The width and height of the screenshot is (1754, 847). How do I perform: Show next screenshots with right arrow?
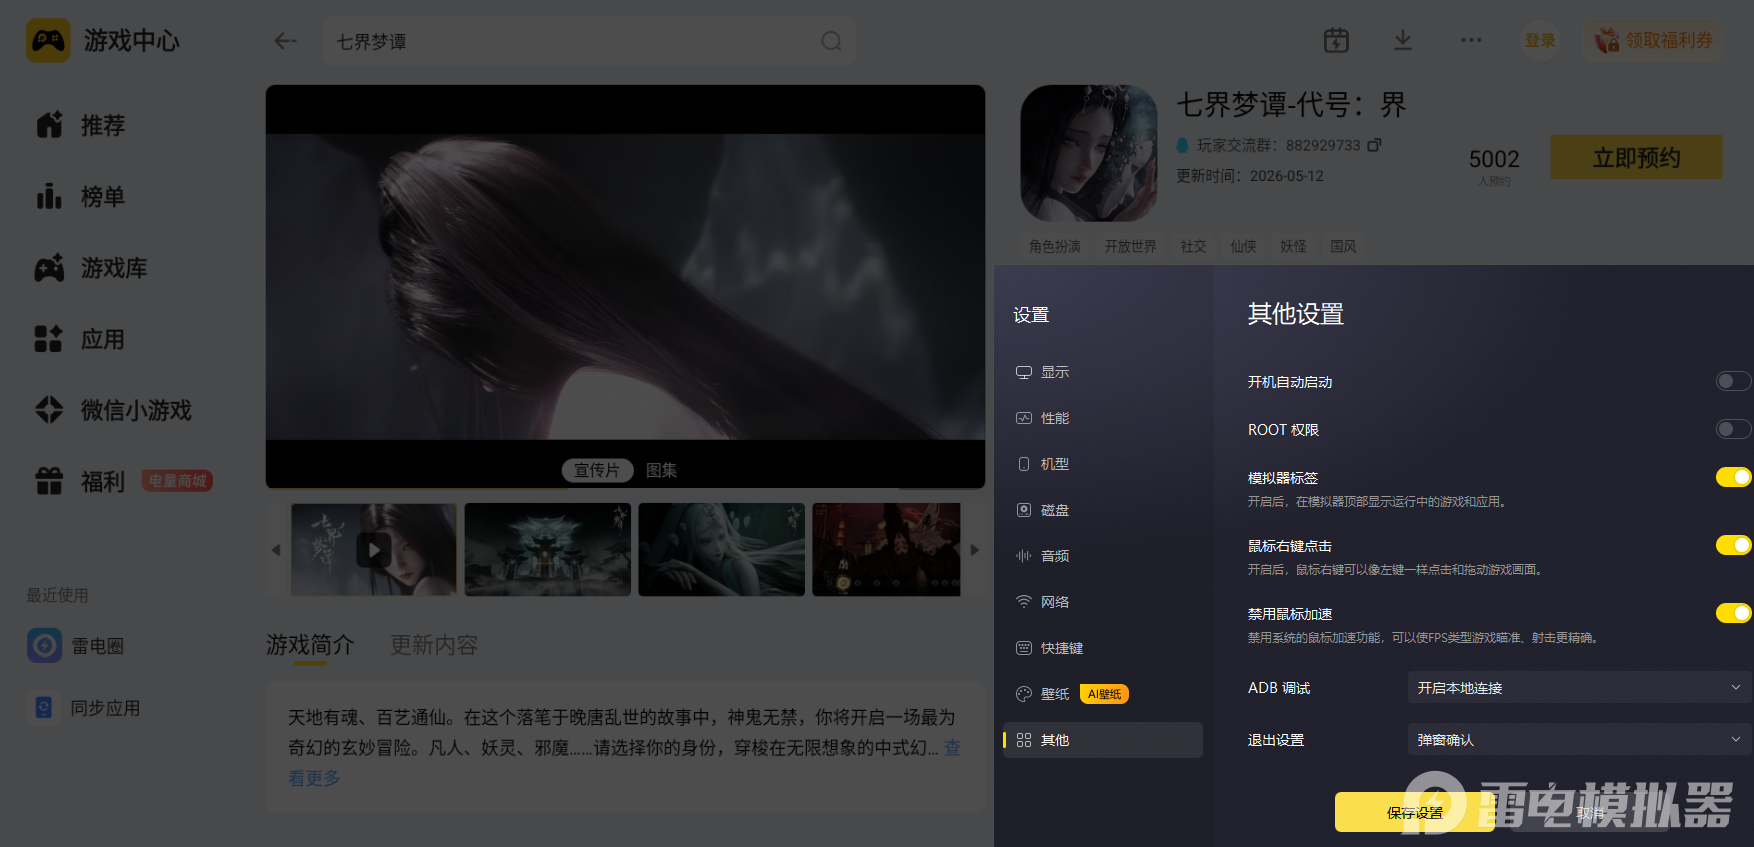[975, 550]
